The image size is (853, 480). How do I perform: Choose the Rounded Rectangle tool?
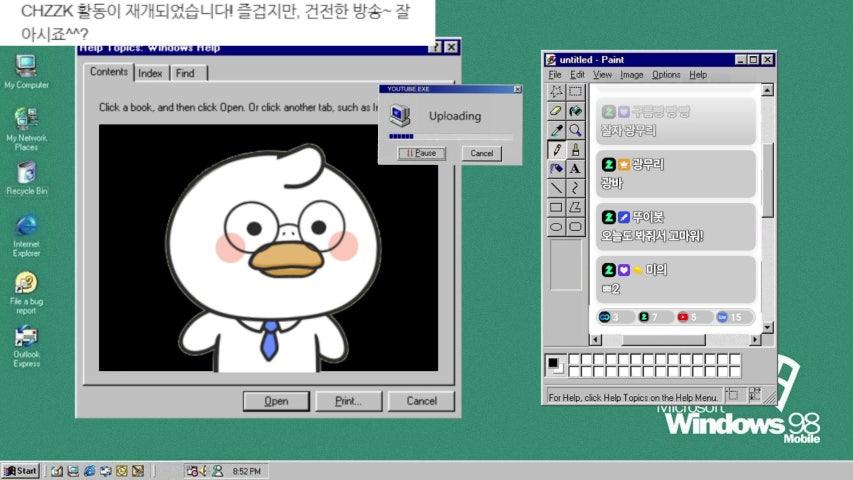coord(575,227)
